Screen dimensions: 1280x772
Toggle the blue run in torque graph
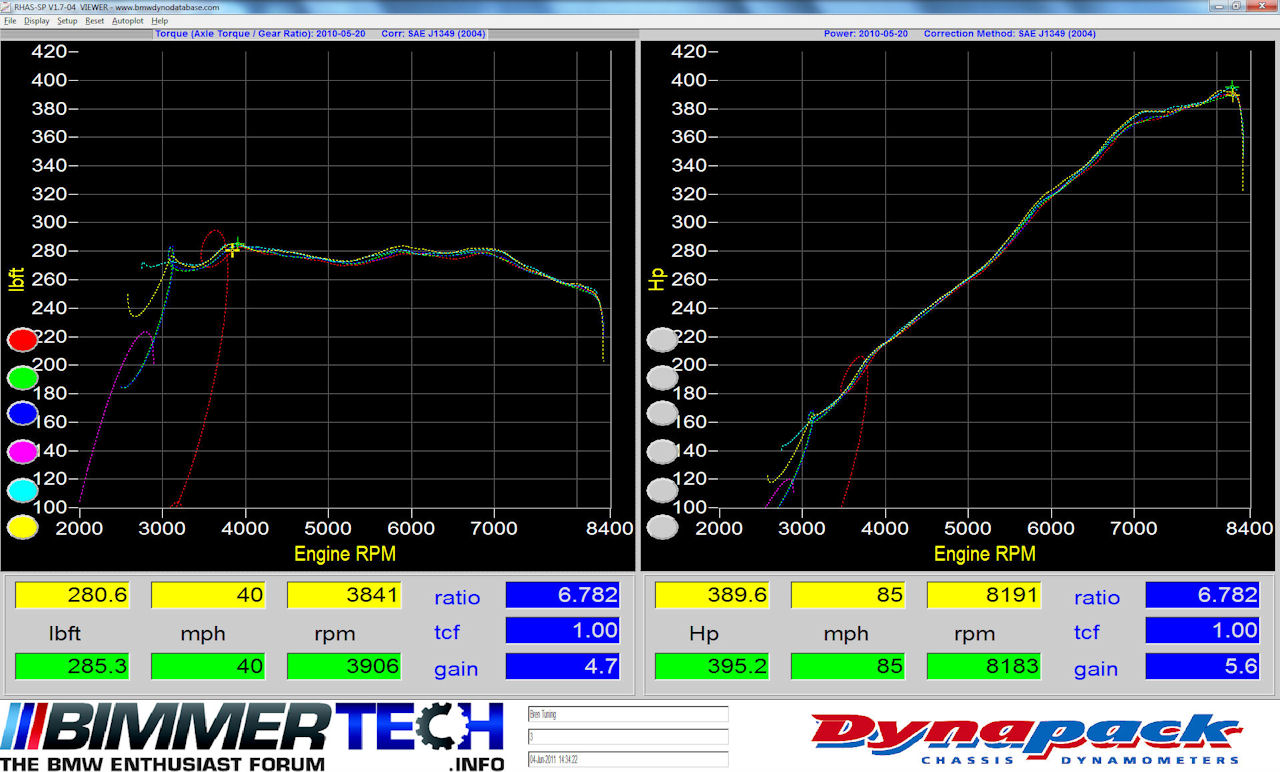(22, 414)
